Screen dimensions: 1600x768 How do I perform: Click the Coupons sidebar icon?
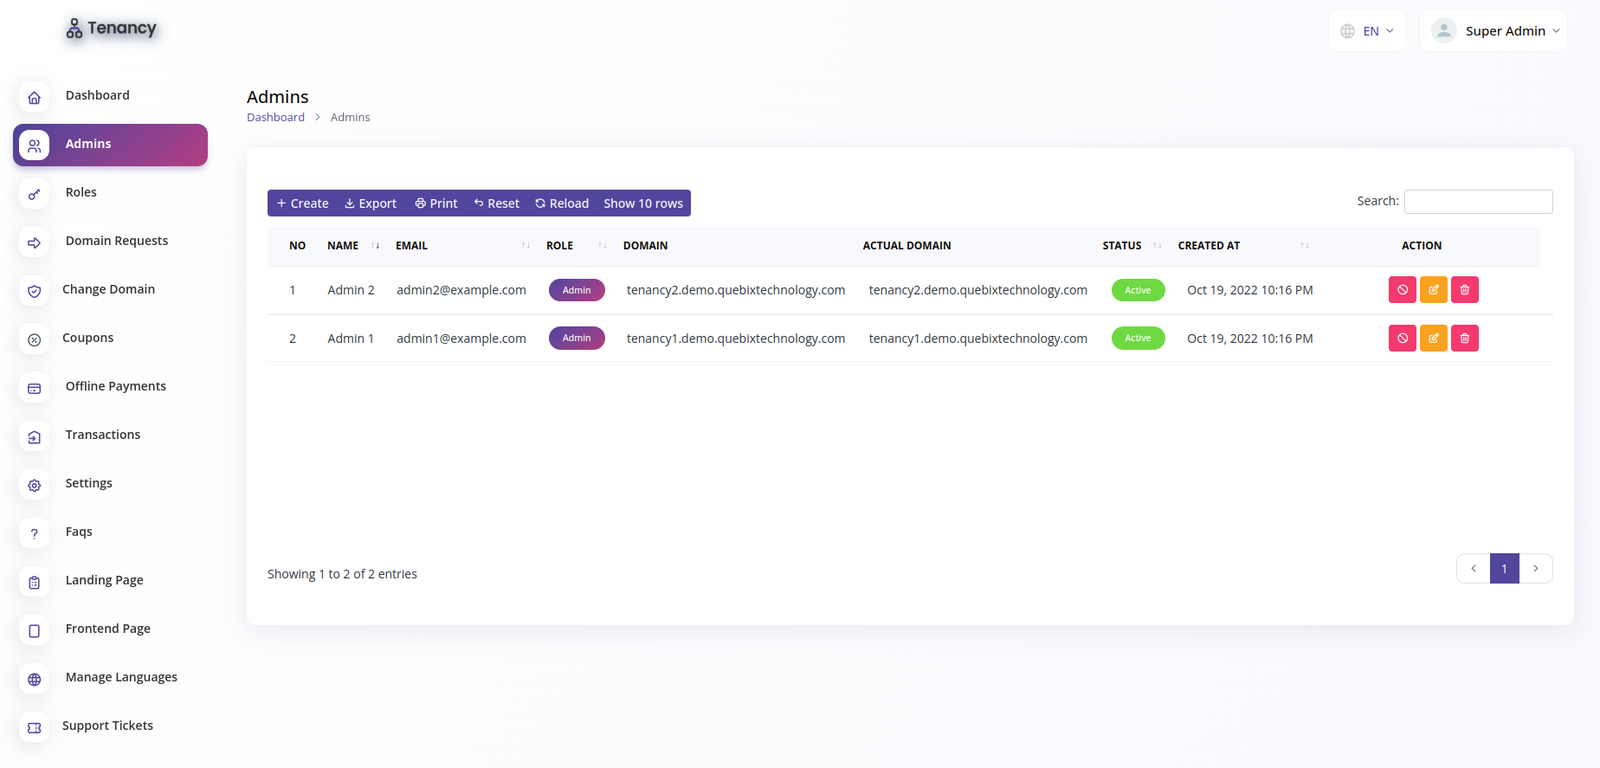(34, 340)
